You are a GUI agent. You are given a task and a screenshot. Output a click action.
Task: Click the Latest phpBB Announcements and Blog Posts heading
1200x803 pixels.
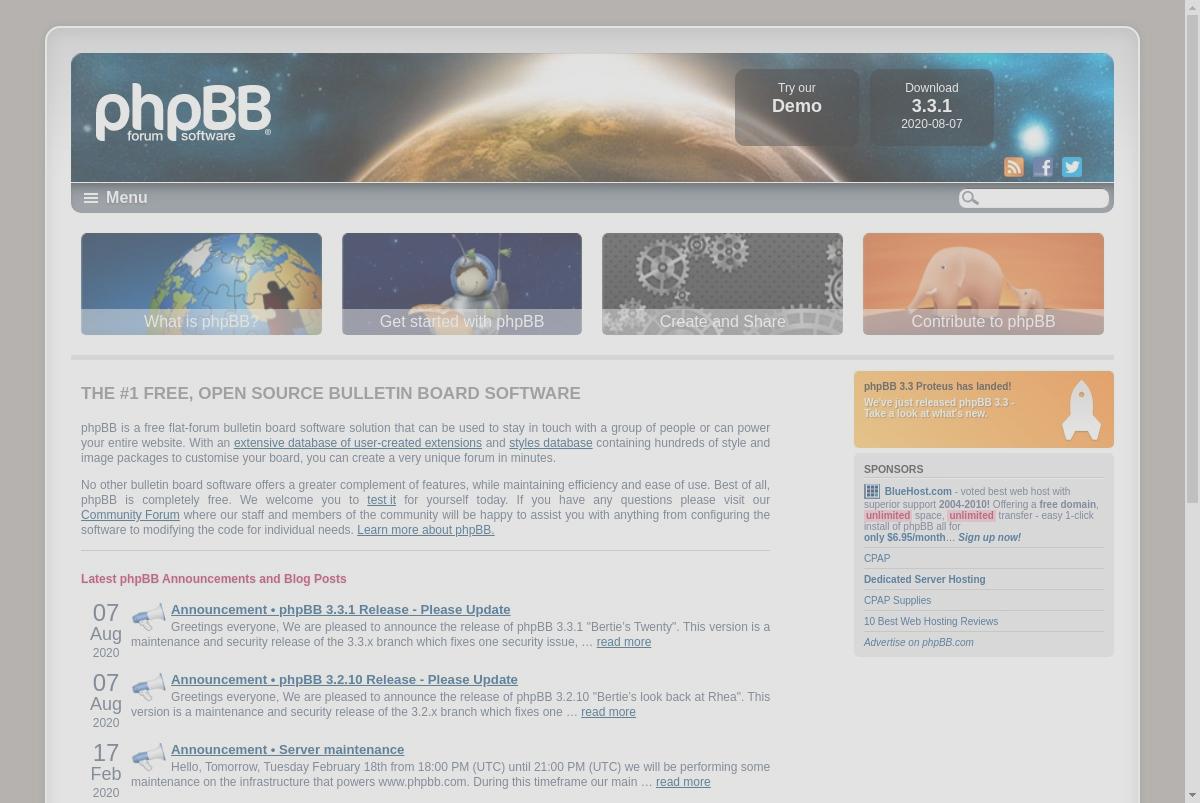(214, 579)
